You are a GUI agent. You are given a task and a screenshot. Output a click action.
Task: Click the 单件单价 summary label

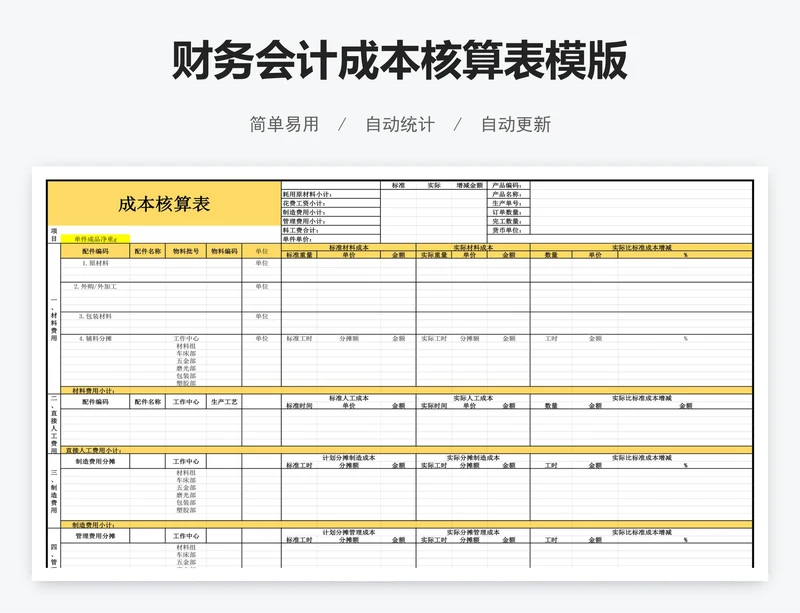pos(297,239)
